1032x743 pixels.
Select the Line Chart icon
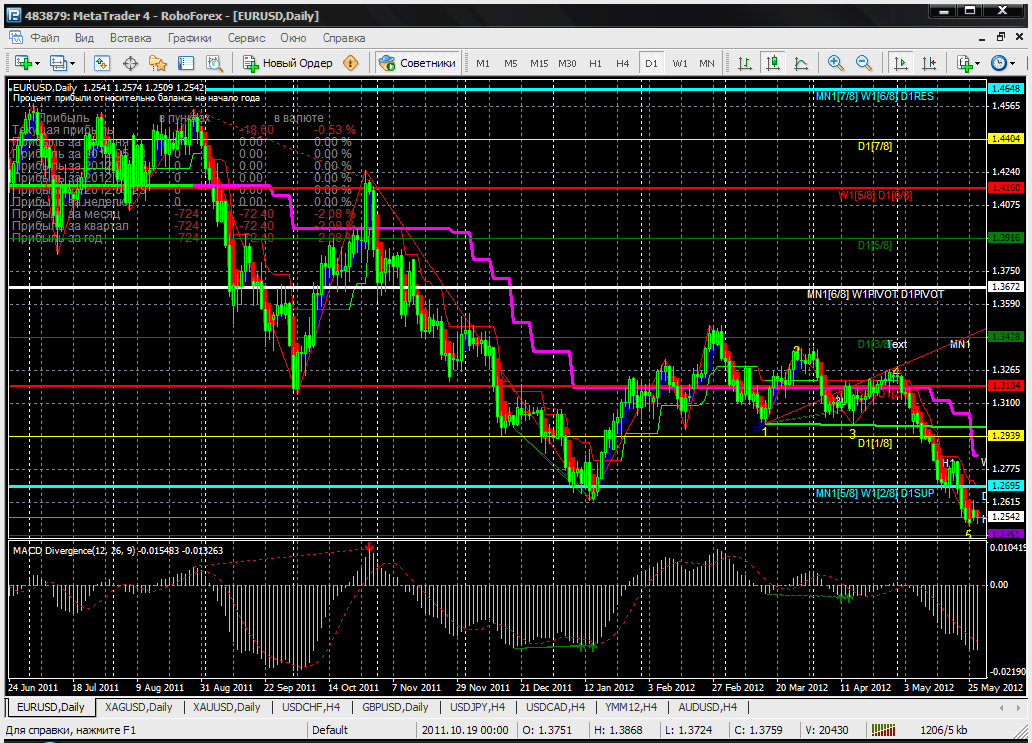[x=801, y=63]
